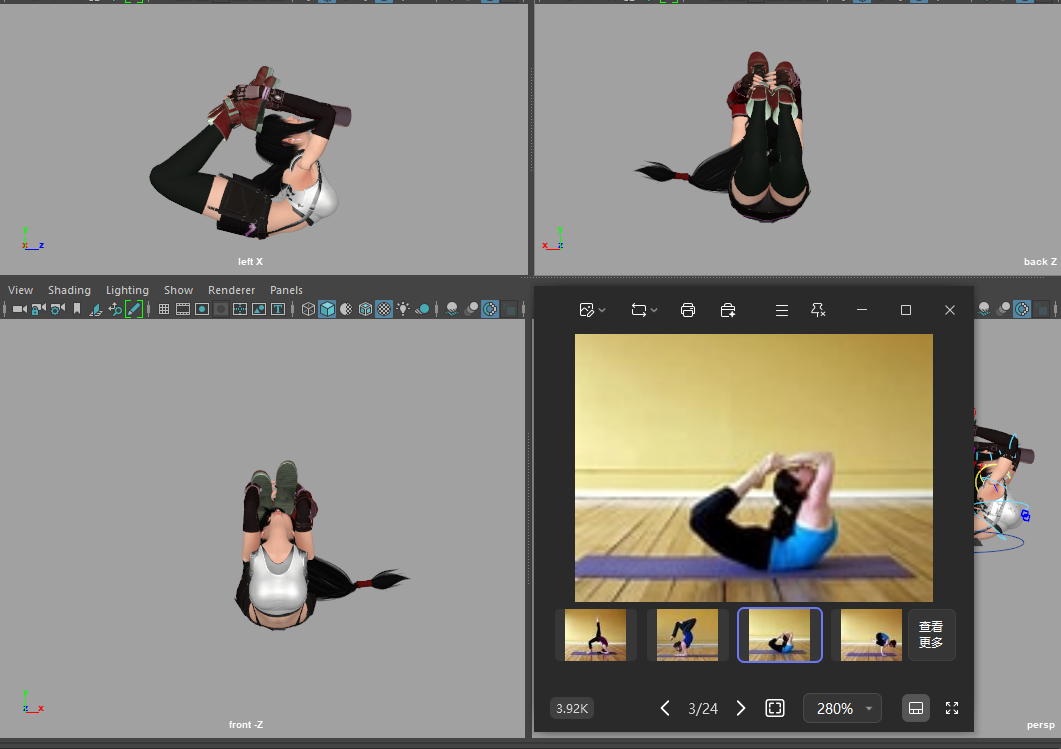Select the highlighted third pose thumbnail
Screen dimensions: 1061x749
(x=780, y=635)
